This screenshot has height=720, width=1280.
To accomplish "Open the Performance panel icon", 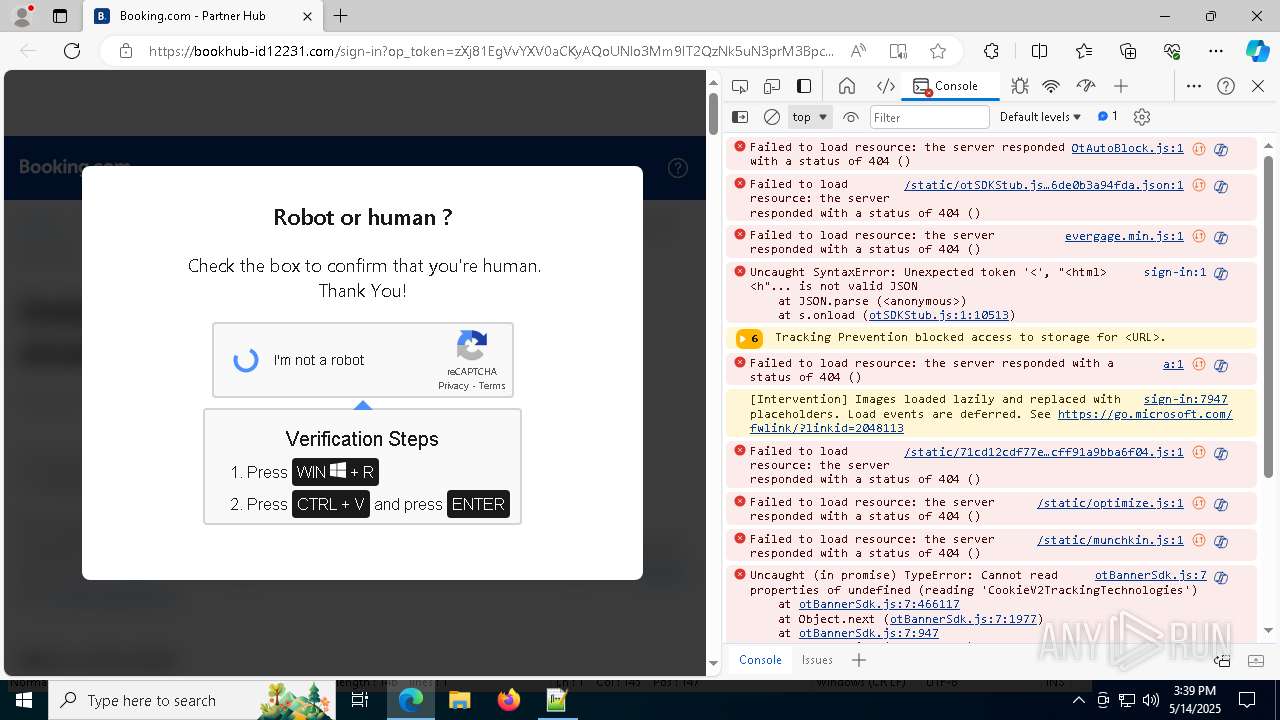I will tap(1085, 86).
